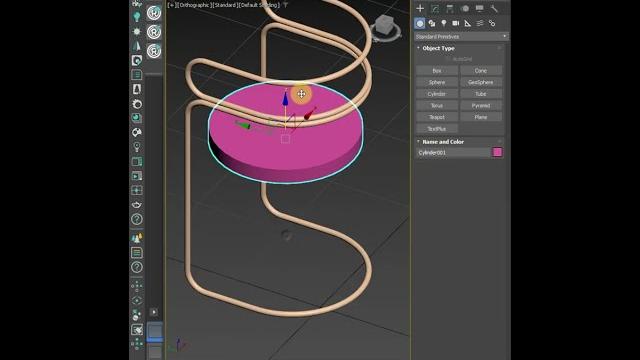640x360 pixels.
Task: Open the Display command panel tab
Action: pyautogui.click(x=480, y=9)
